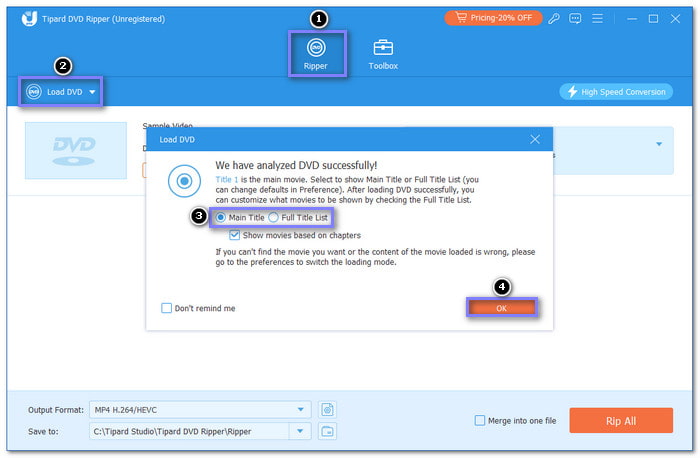Viewport: 700px width, 458px height.
Task: Open the hamburger menu icon
Action: 597,18
